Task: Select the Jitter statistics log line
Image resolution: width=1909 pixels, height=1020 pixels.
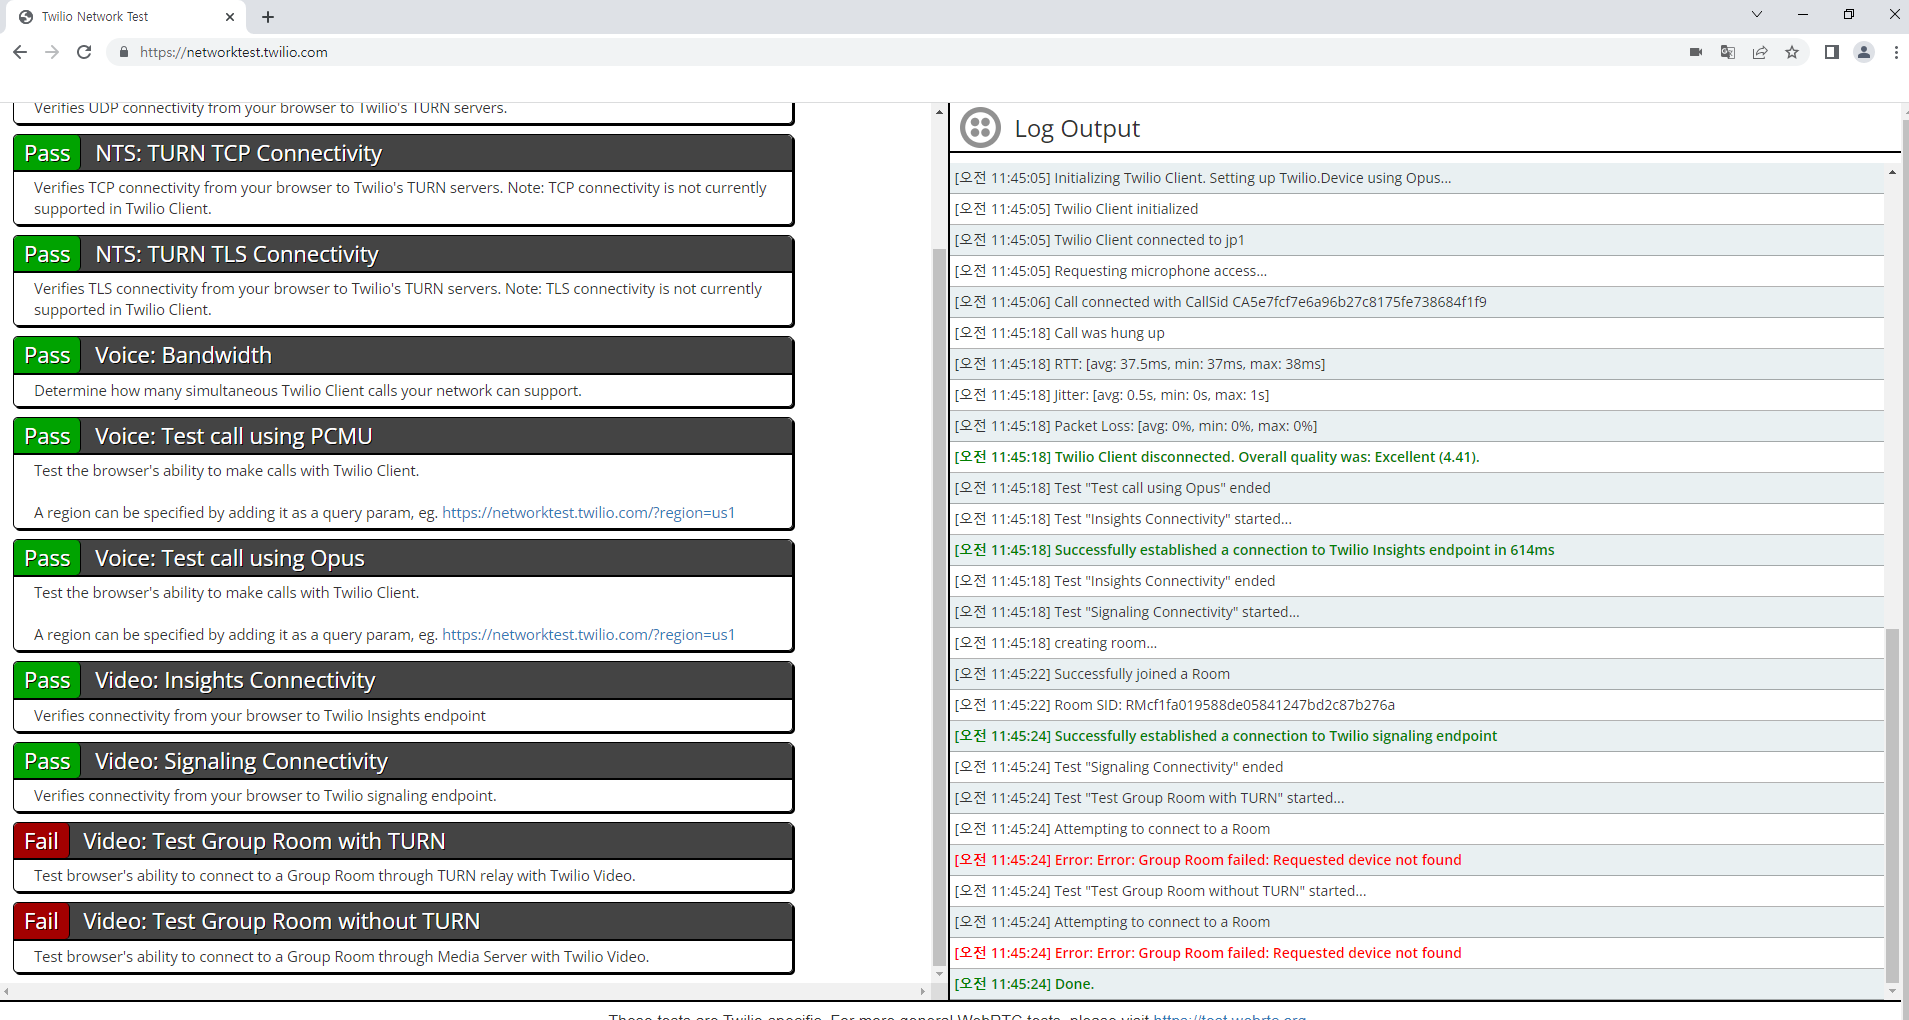Action: pyautogui.click(x=1418, y=395)
